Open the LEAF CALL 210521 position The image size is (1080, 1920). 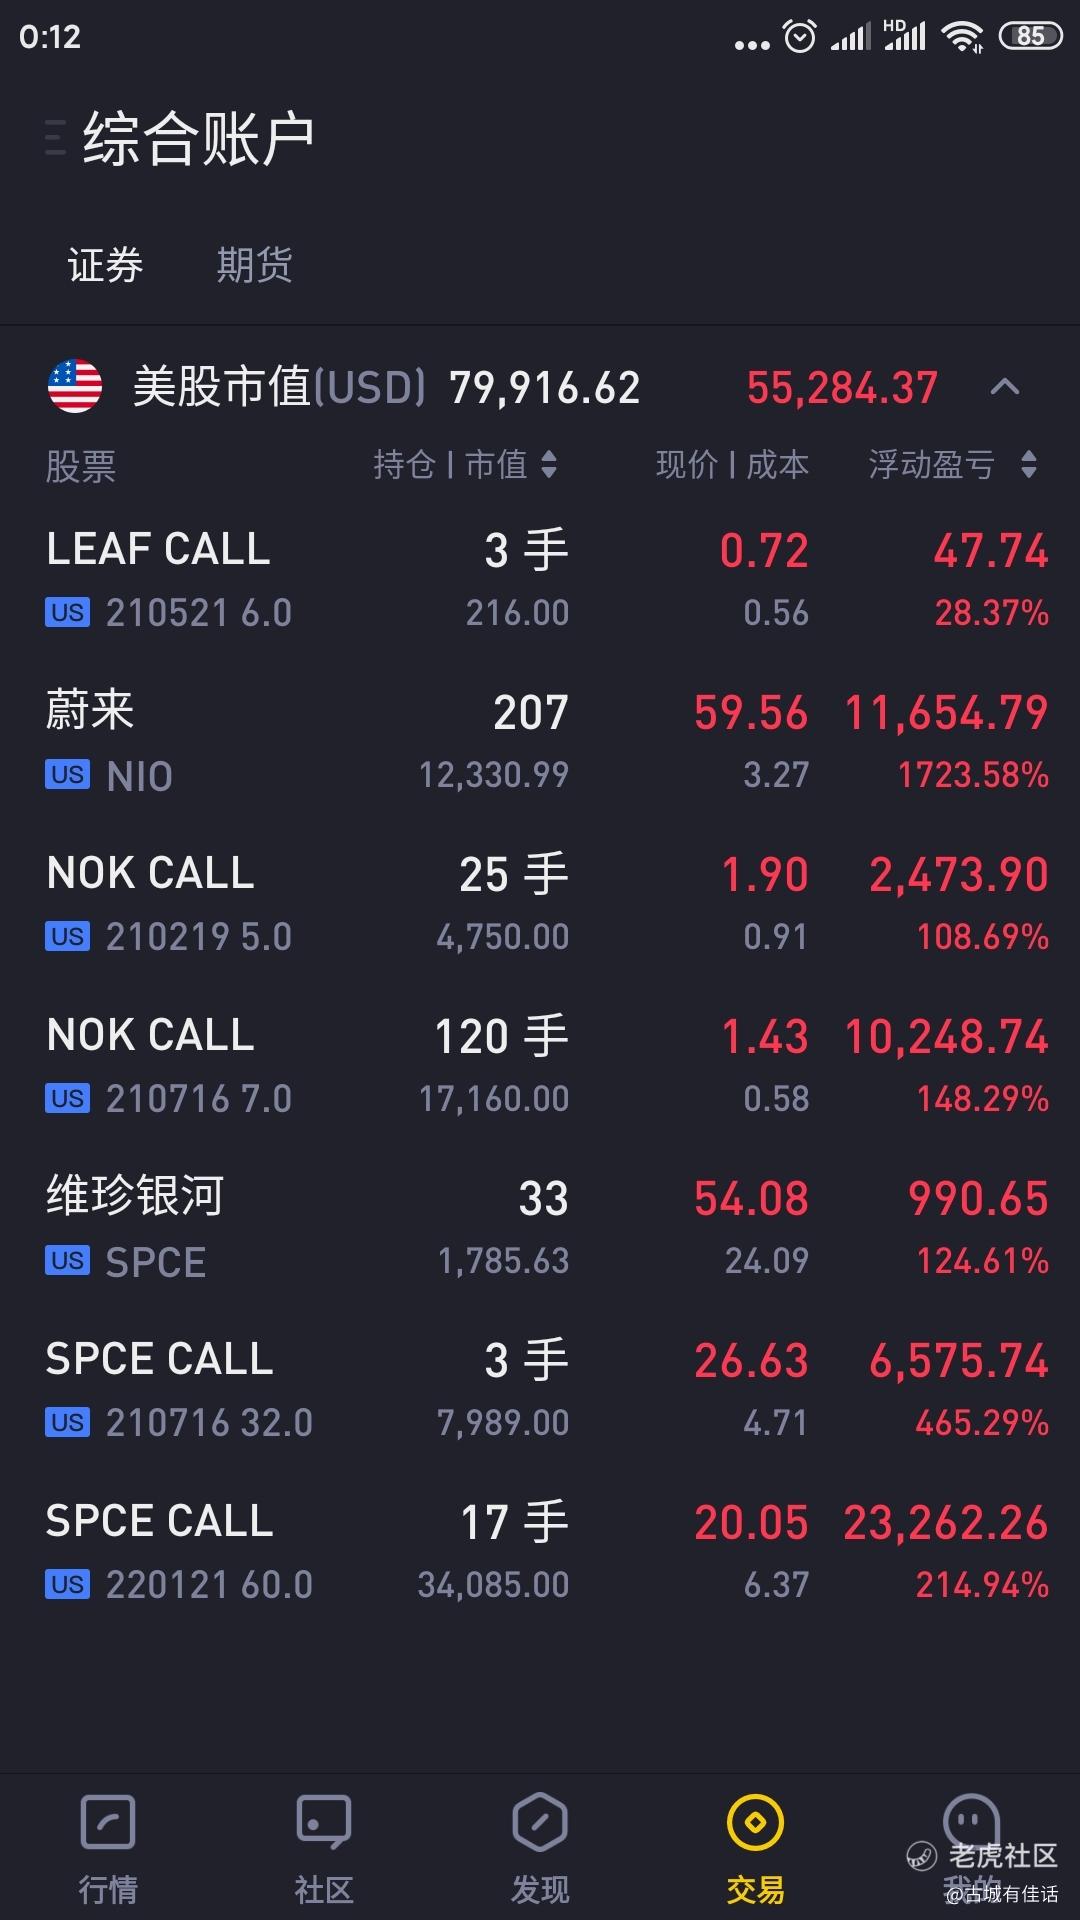(540, 580)
